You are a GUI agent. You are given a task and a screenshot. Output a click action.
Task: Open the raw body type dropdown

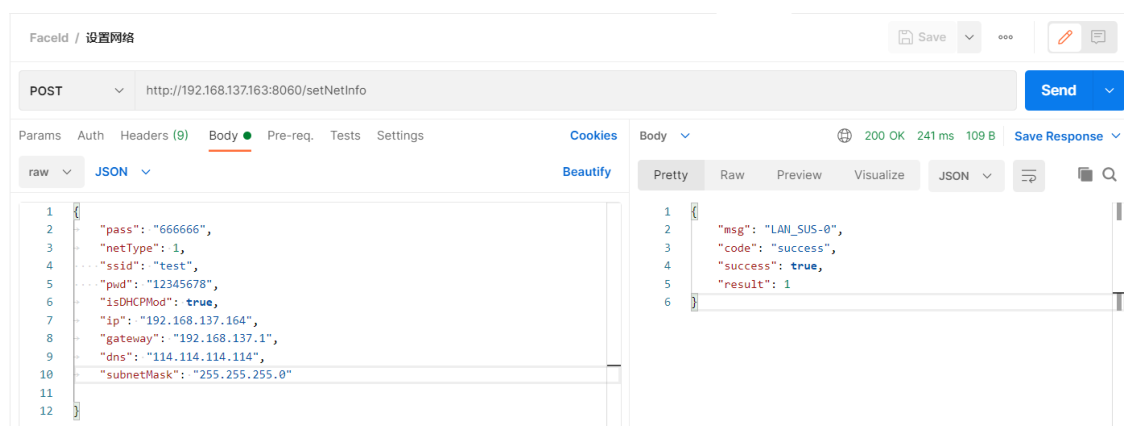[x=51, y=172]
